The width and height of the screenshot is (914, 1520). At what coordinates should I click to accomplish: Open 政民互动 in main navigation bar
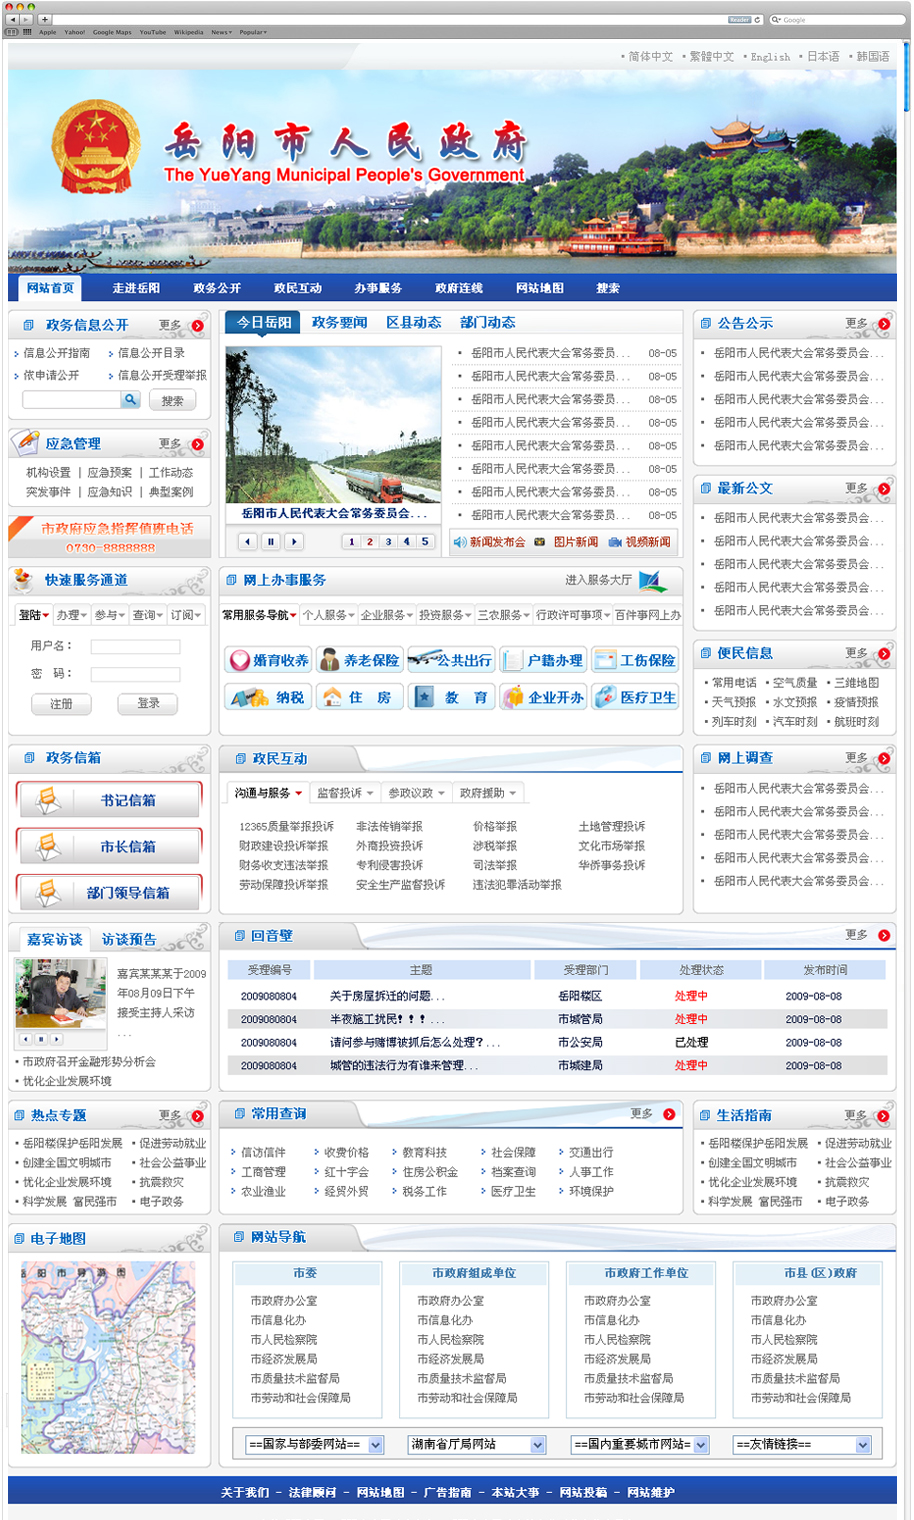[x=298, y=288]
